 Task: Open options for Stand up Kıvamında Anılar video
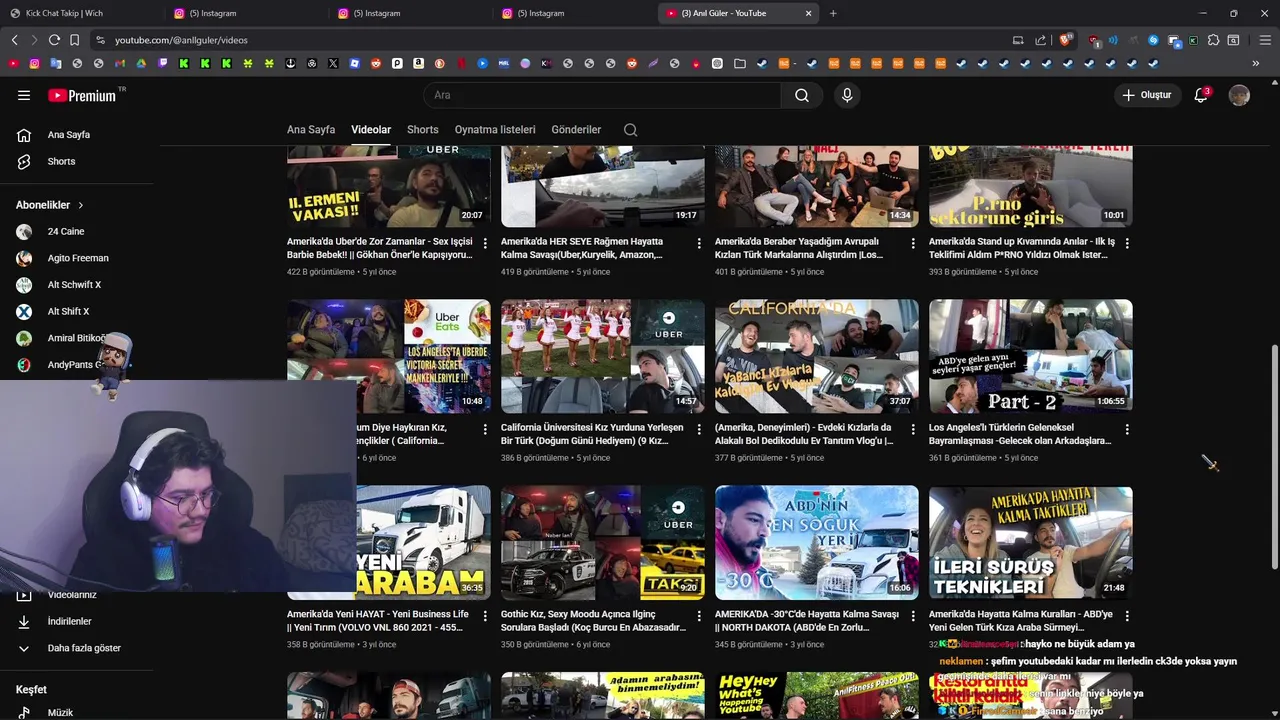click(1127, 243)
